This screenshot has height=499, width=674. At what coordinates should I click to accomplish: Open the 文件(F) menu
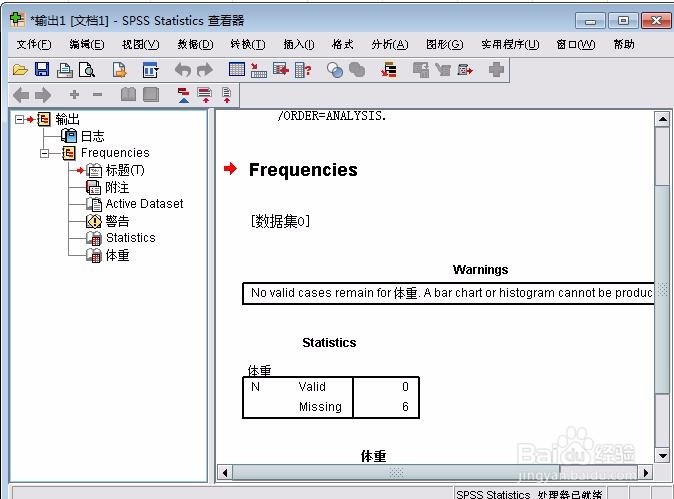click(34, 44)
